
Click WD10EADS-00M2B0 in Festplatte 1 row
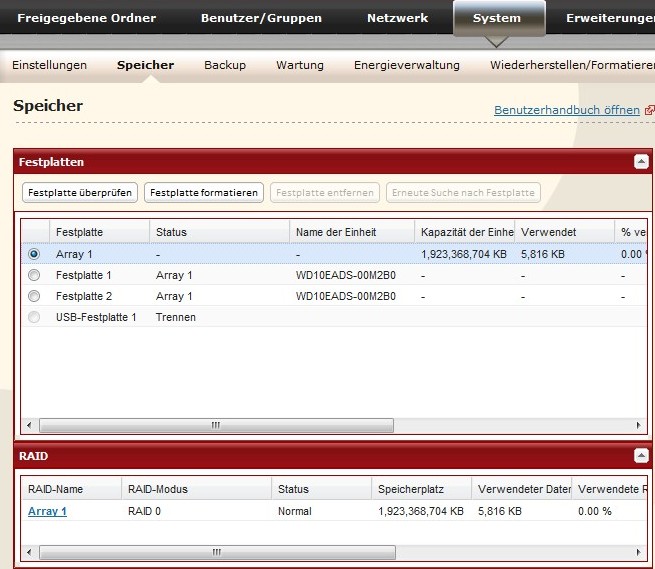pos(345,275)
